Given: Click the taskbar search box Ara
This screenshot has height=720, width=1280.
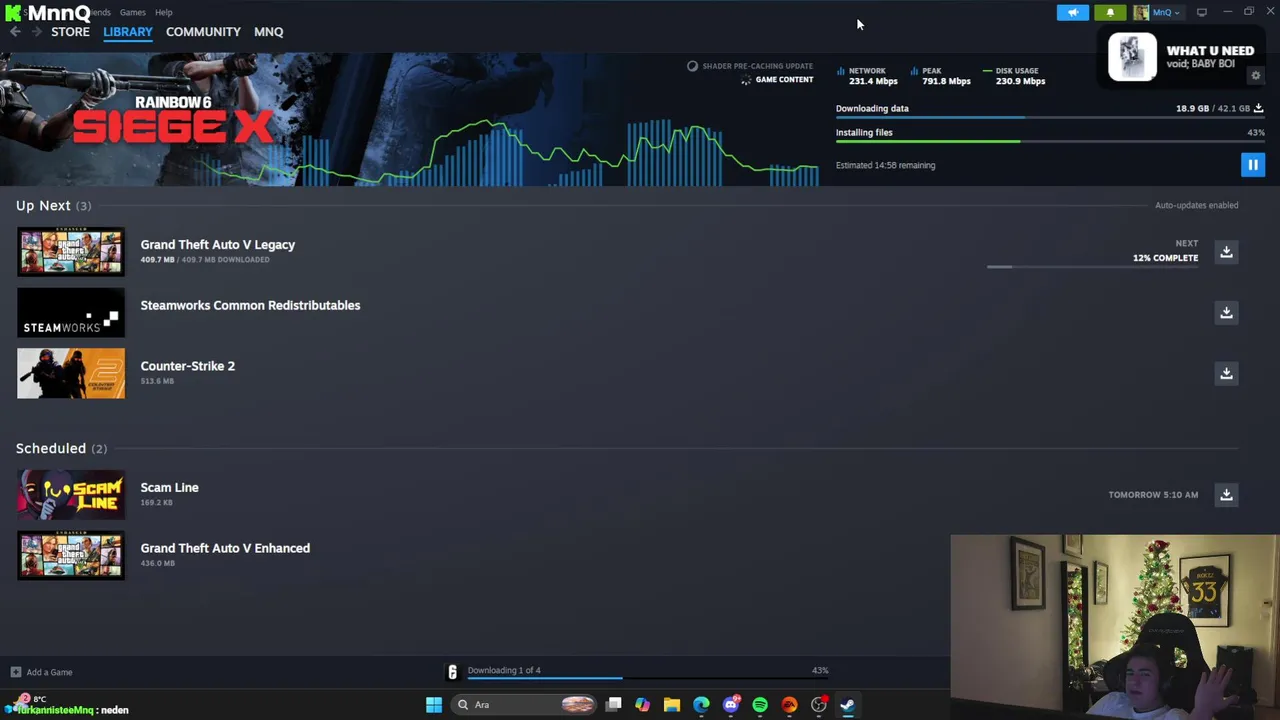Looking at the screenshot, I should pos(524,705).
